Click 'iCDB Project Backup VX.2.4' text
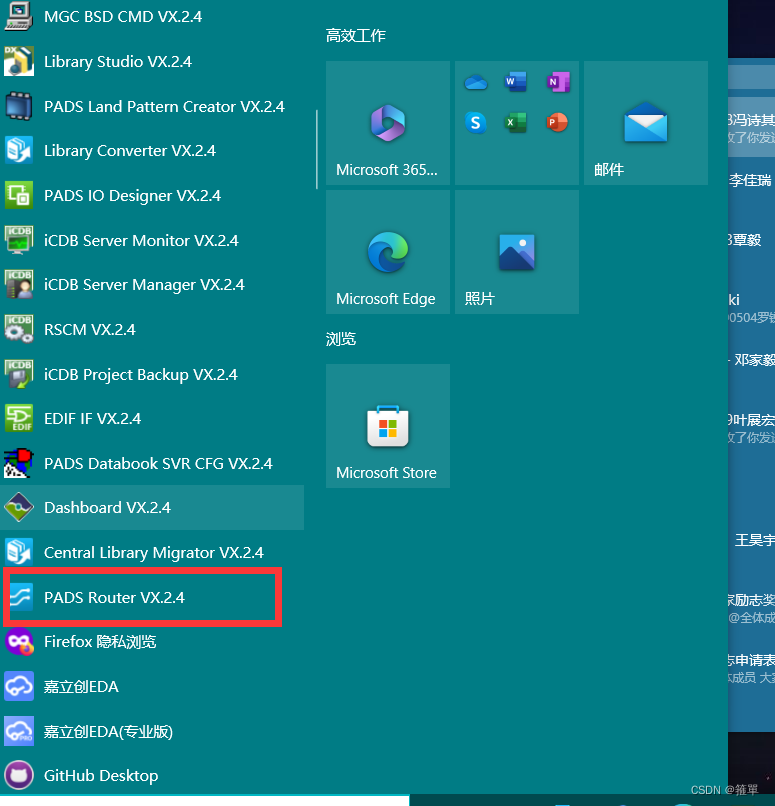This screenshot has height=806, width=775. (x=141, y=375)
